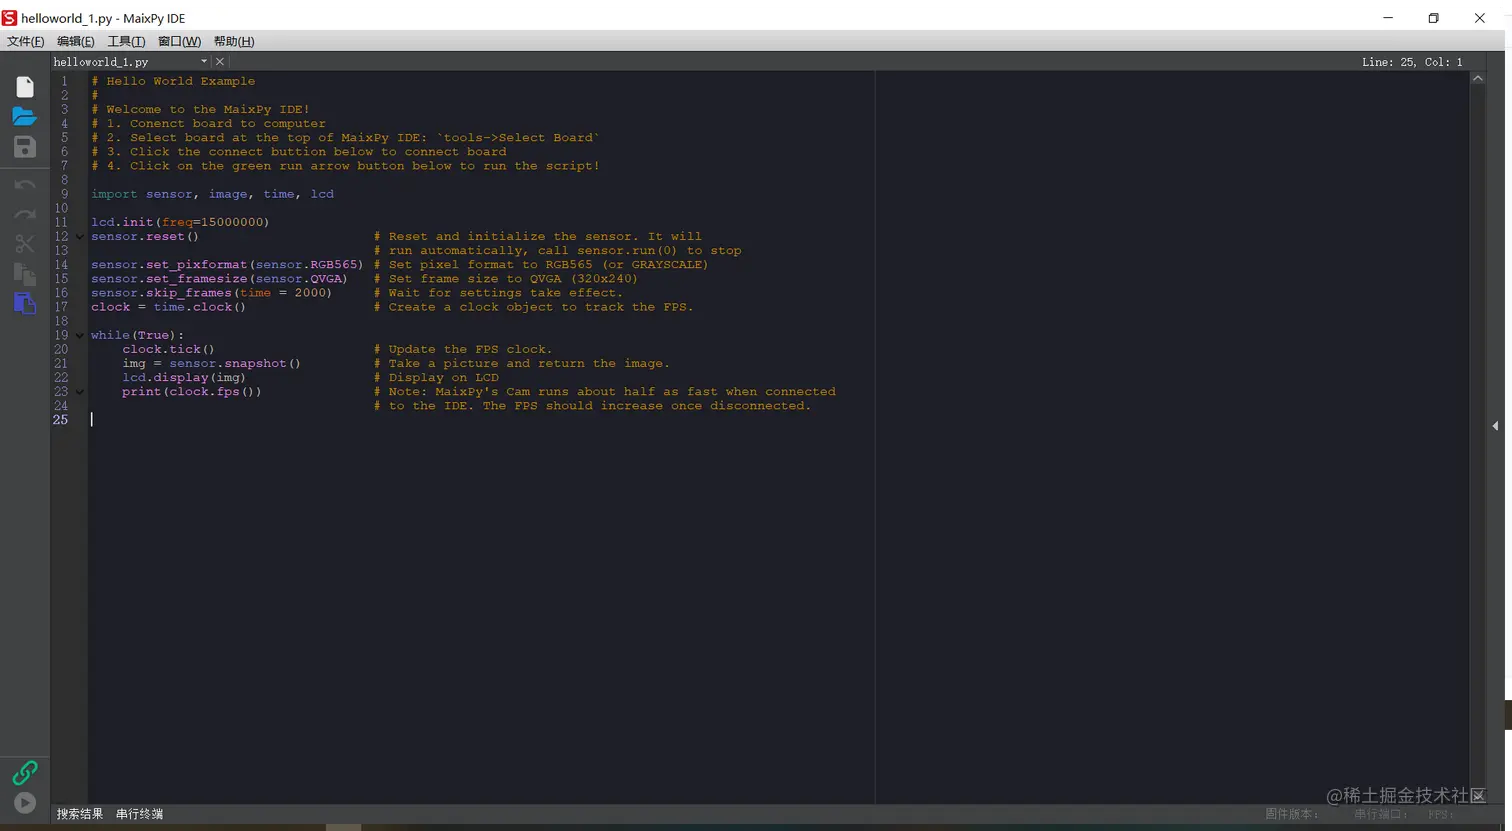Click 'sensor.set_pixformat(sensor.RGB565)' code text
Viewport: 1512px width, 831px height.
click(x=227, y=265)
